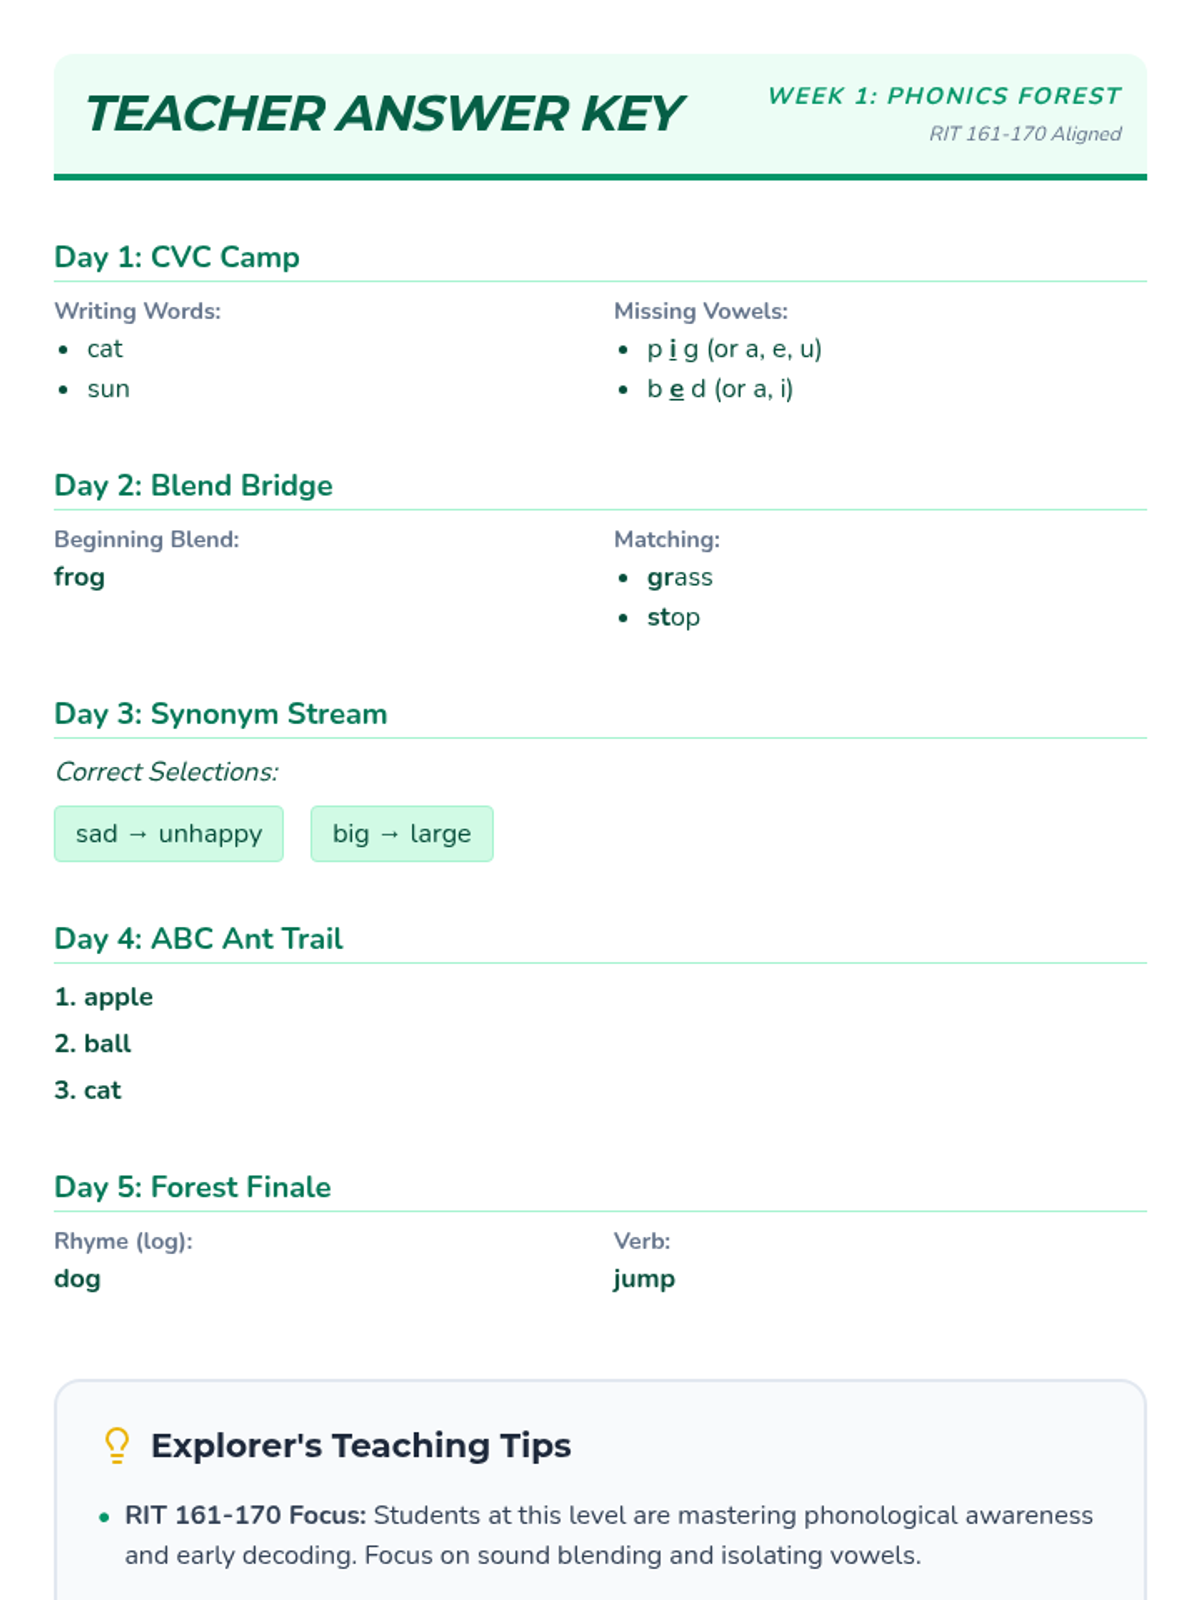This screenshot has width=1200, height=1600.
Task: Open the Day 4: ABC Ant Trail heading
Action: pos(198,939)
